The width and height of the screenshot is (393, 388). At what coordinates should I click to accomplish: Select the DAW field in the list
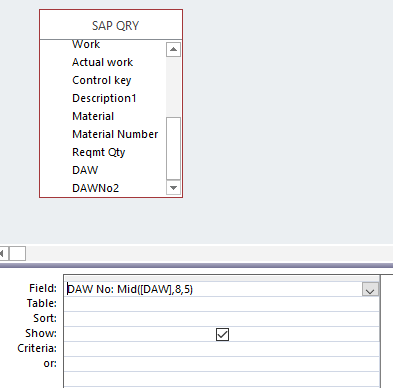[85, 170]
